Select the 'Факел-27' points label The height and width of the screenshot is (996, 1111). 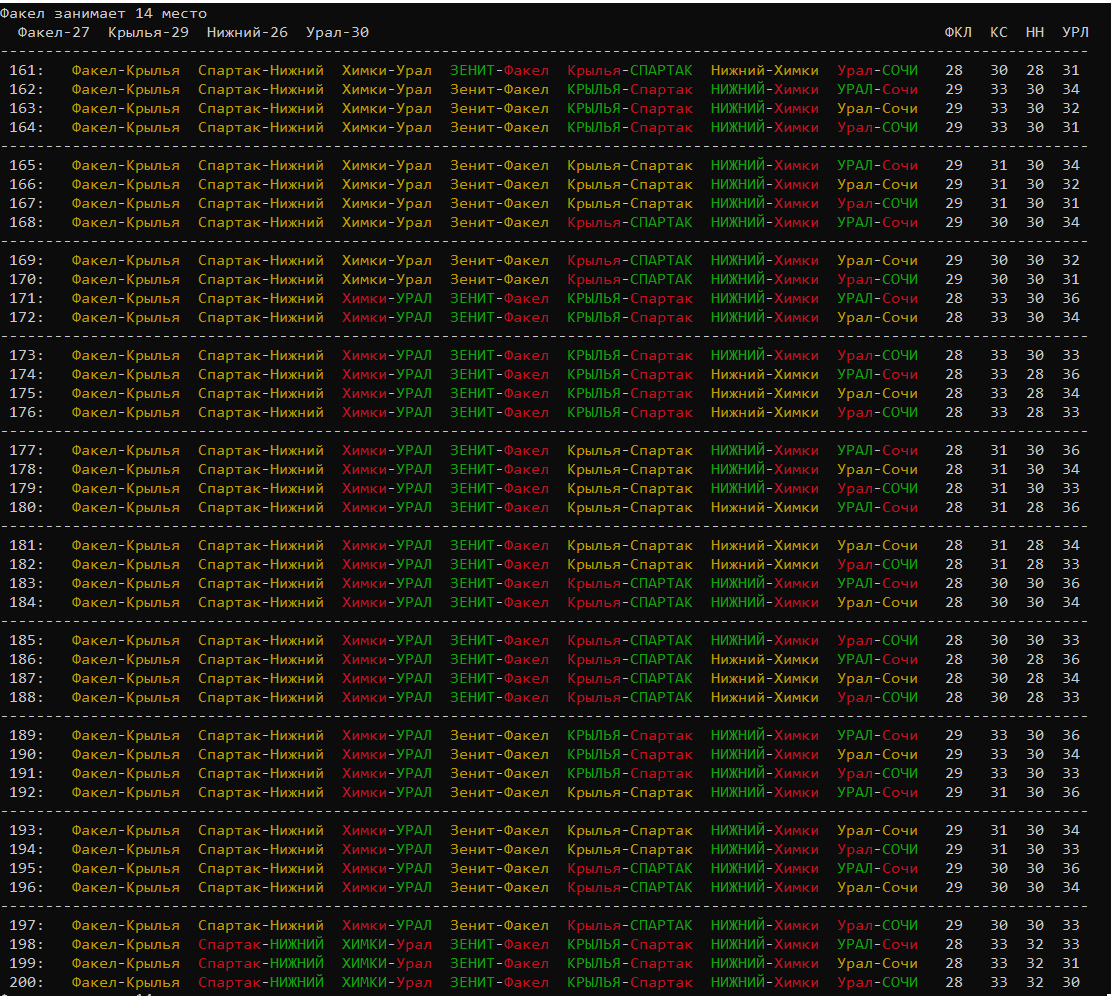coord(54,33)
